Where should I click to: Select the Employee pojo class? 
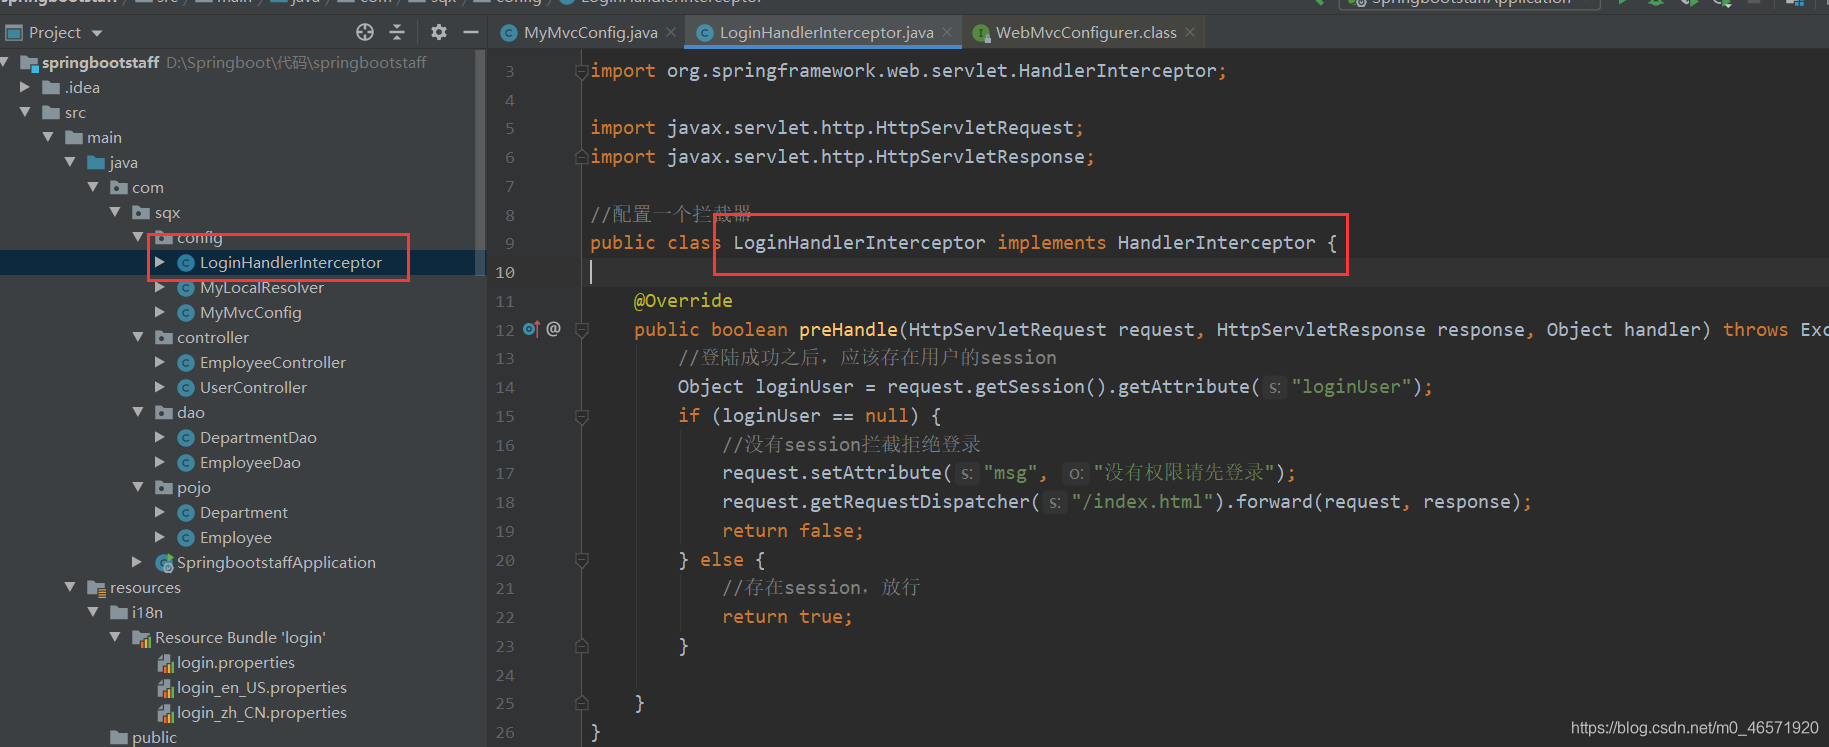(x=235, y=538)
